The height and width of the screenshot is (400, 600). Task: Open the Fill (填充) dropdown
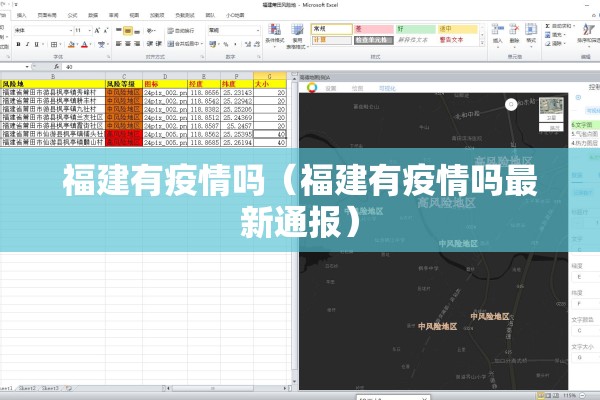(555, 34)
